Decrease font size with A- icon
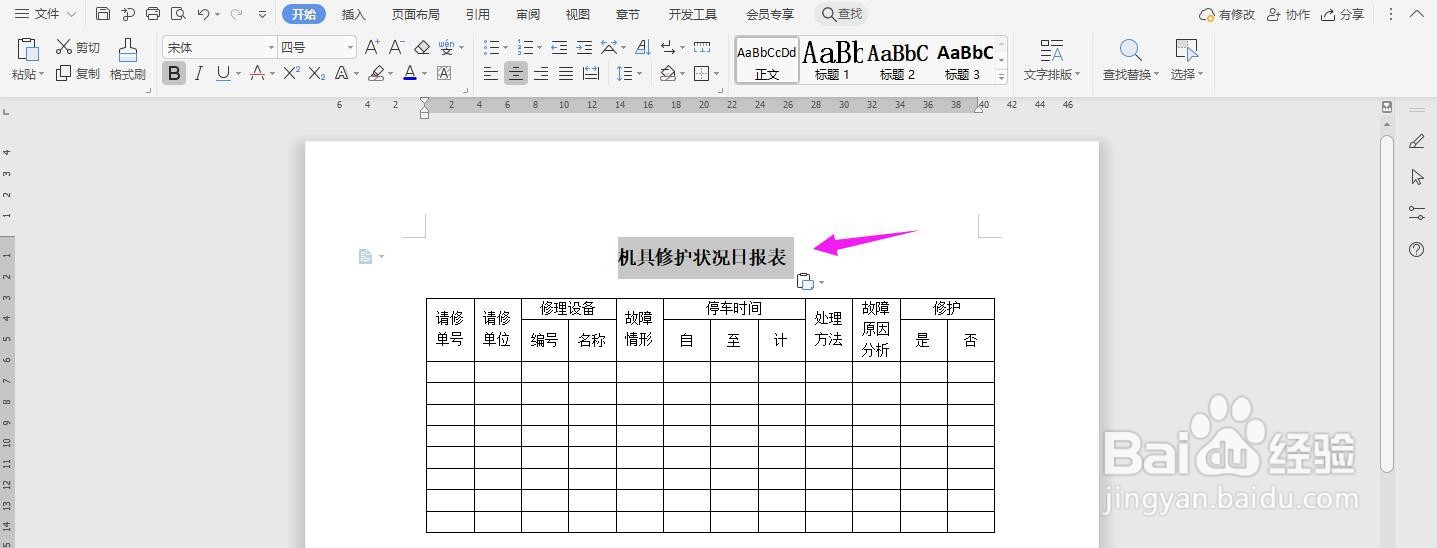The image size is (1437, 548). (396, 47)
